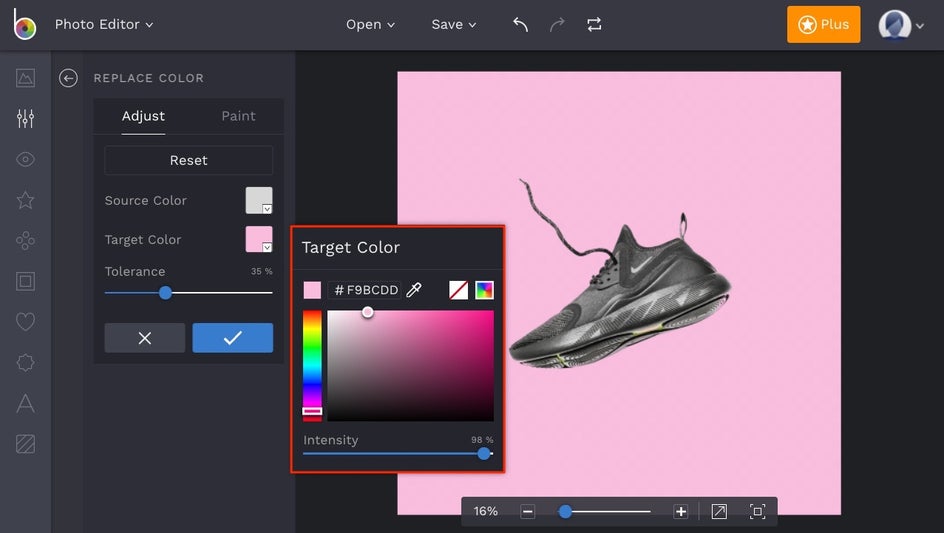This screenshot has height=533, width=944.
Task: Expand the Source Color swatch dropdown
Action: (x=259, y=200)
